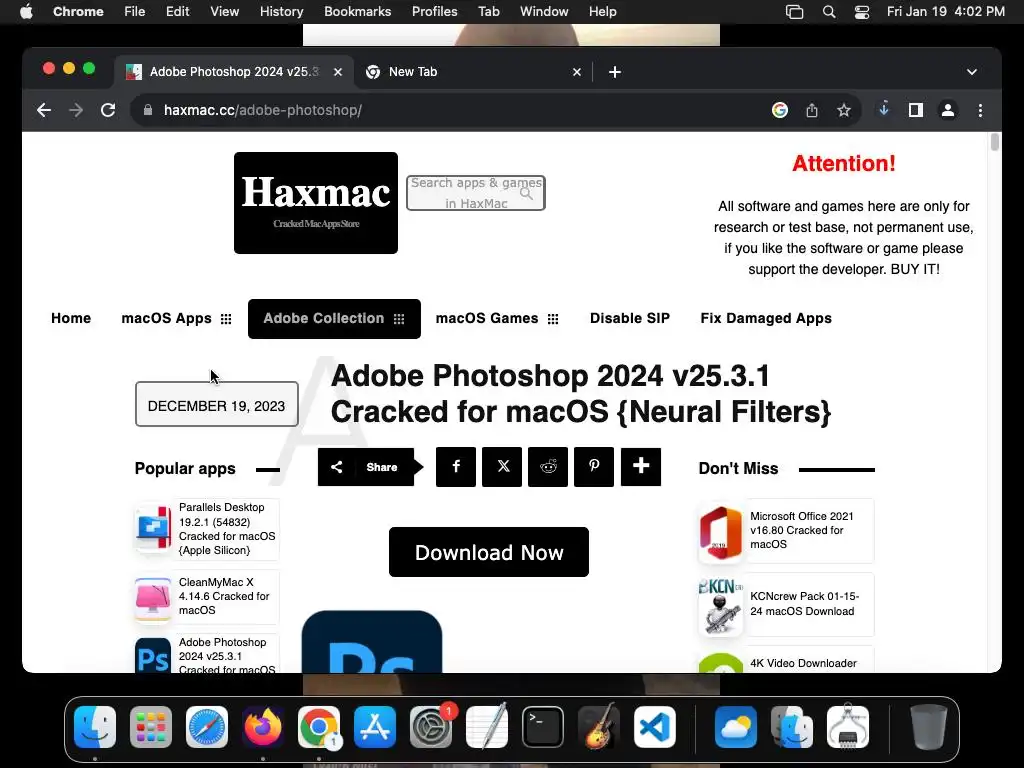The width and height of the screenshot is (1024, 768).
Task: Open the History menu
Action: pyautogui.click(x=281, y=12)
